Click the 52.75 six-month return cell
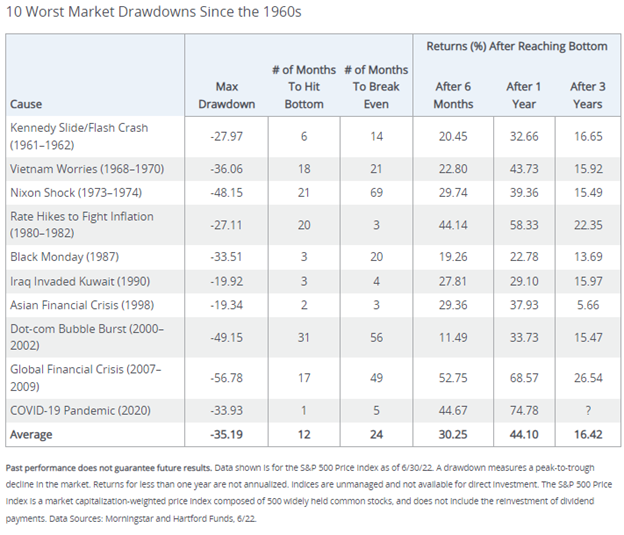624x535 pixels. [x=453, y=378]
